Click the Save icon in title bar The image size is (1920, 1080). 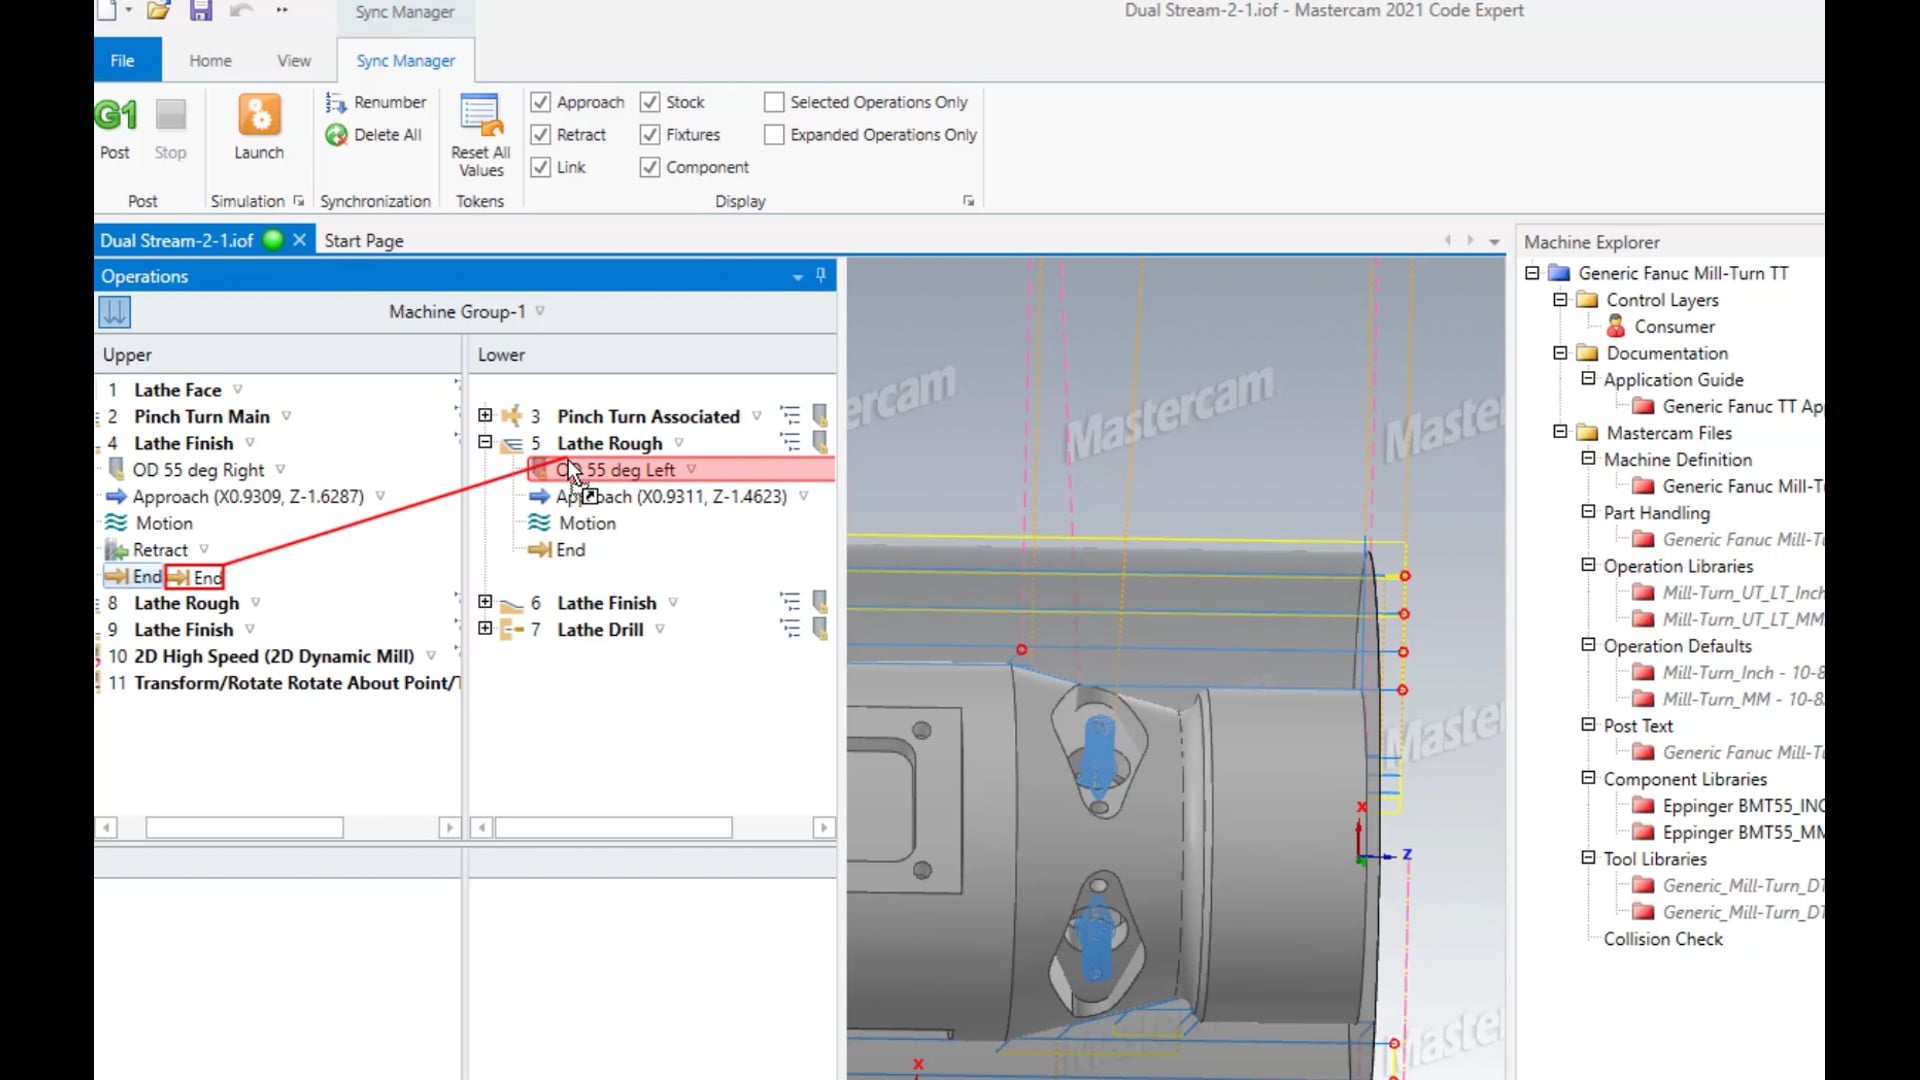pyautogui.click(x=201, y=11)
